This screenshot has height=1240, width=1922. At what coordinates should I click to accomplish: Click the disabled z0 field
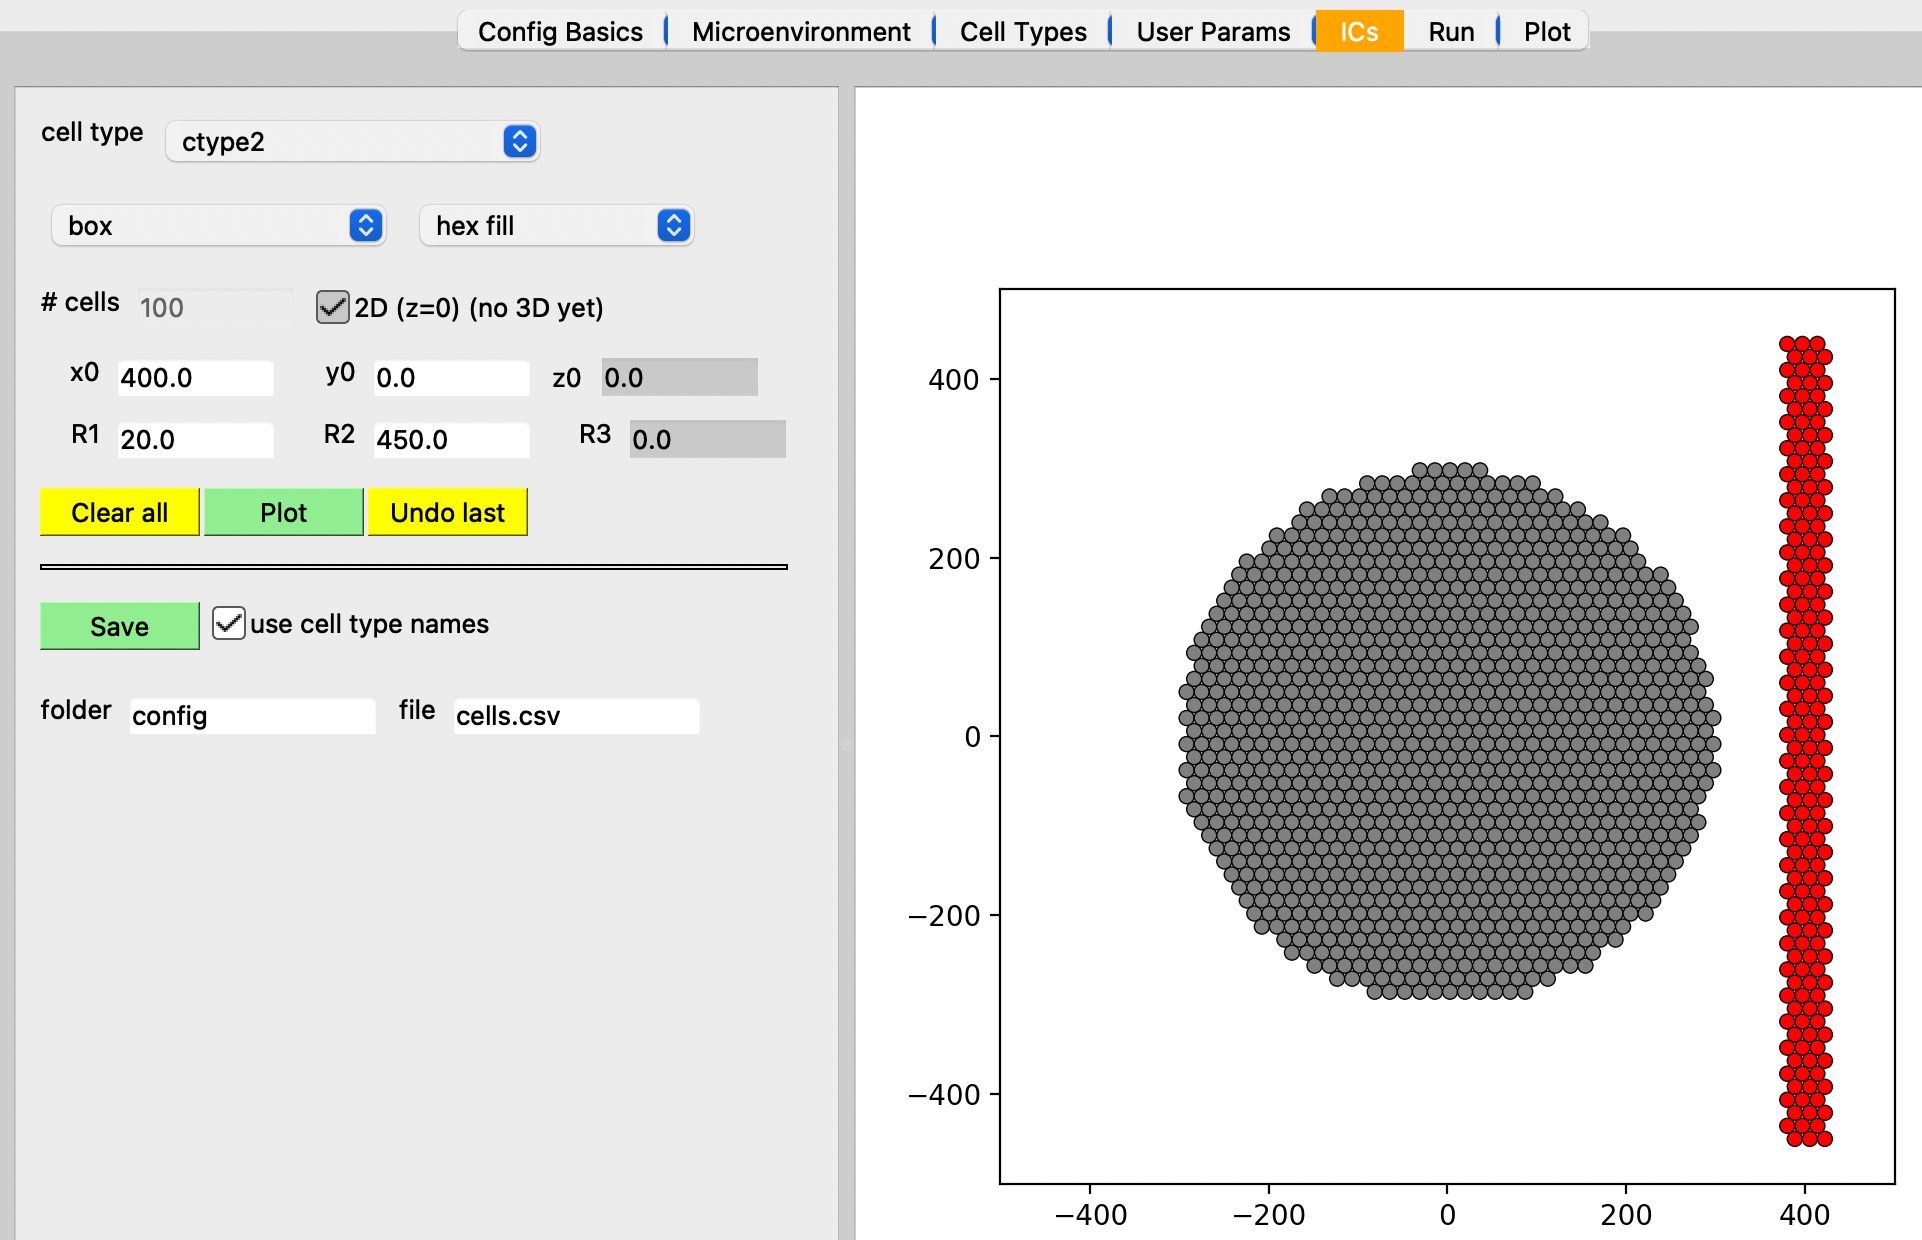pos(680,378)
